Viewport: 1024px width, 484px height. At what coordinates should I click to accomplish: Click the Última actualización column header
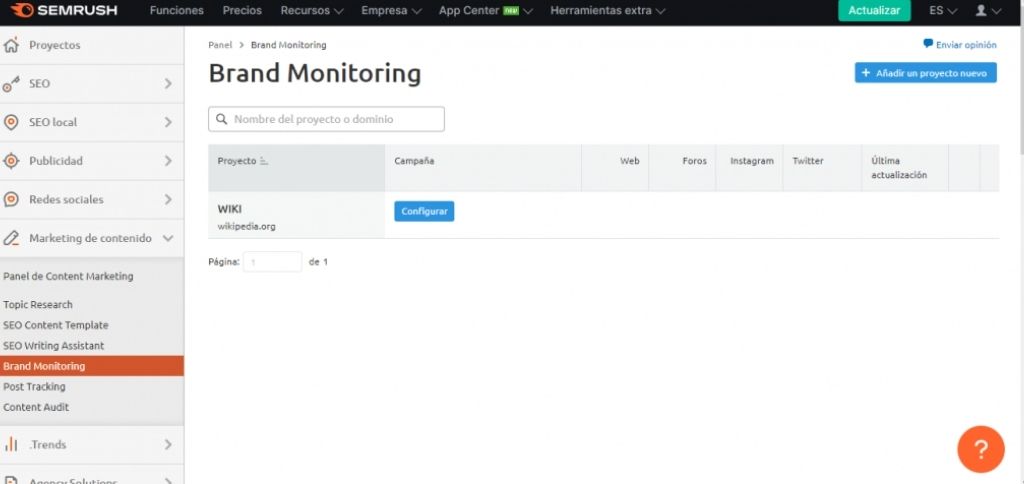pos(899,168)
